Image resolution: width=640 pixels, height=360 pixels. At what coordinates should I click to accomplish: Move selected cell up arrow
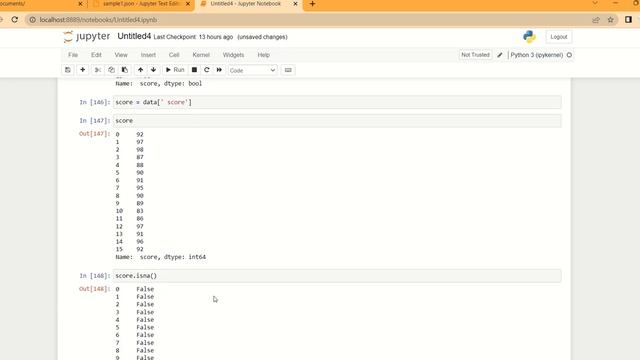pos(140,70)
